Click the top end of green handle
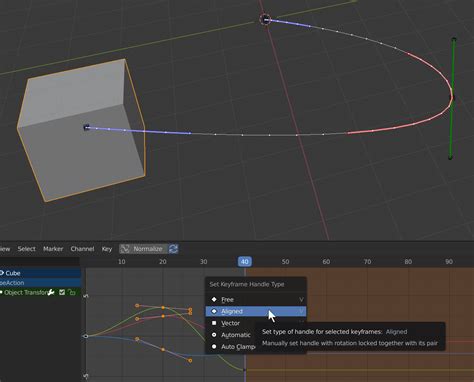 454,40
